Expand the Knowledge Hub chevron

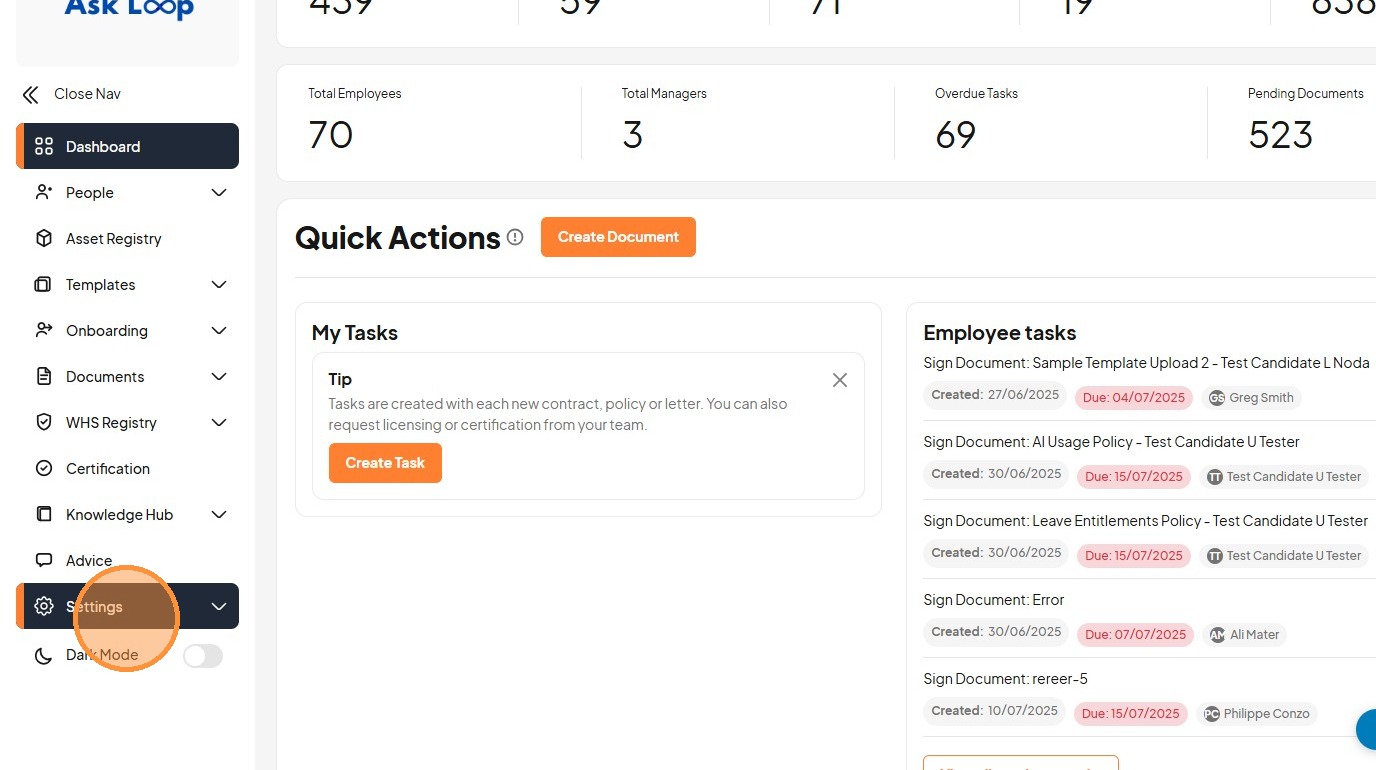click(x=219, y=515)
